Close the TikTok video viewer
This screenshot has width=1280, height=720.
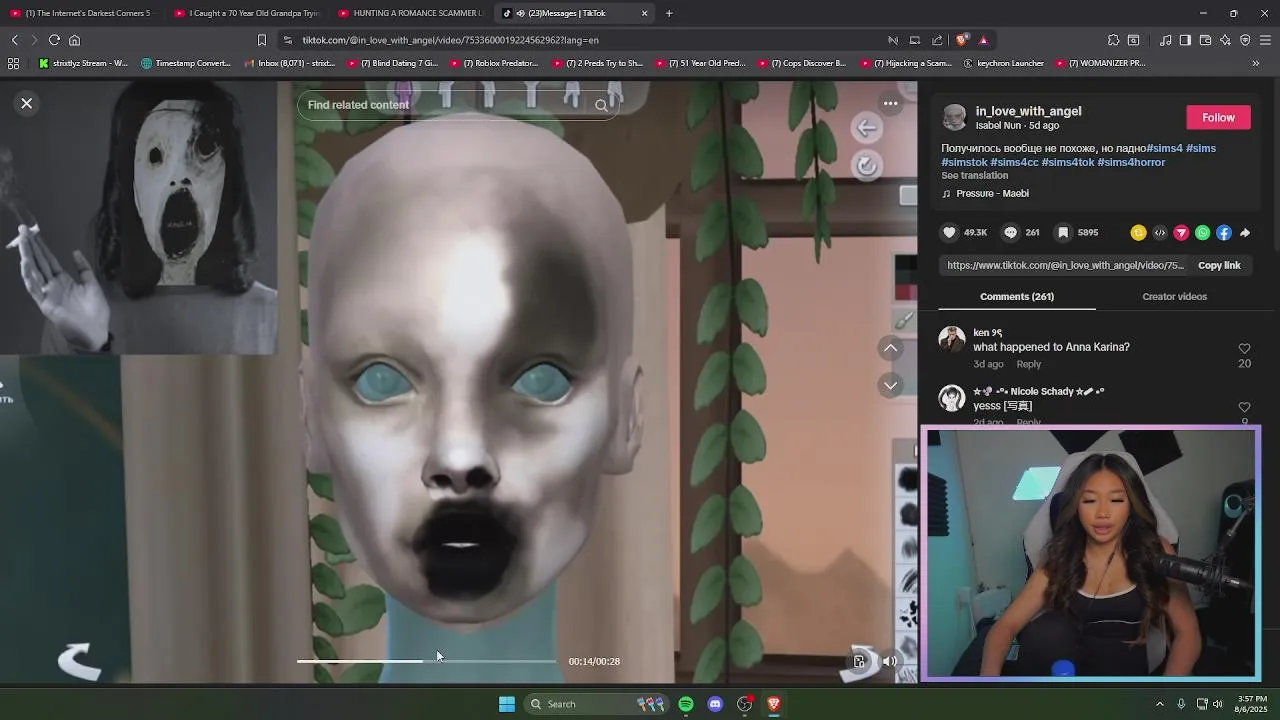(x=27, y=103)
